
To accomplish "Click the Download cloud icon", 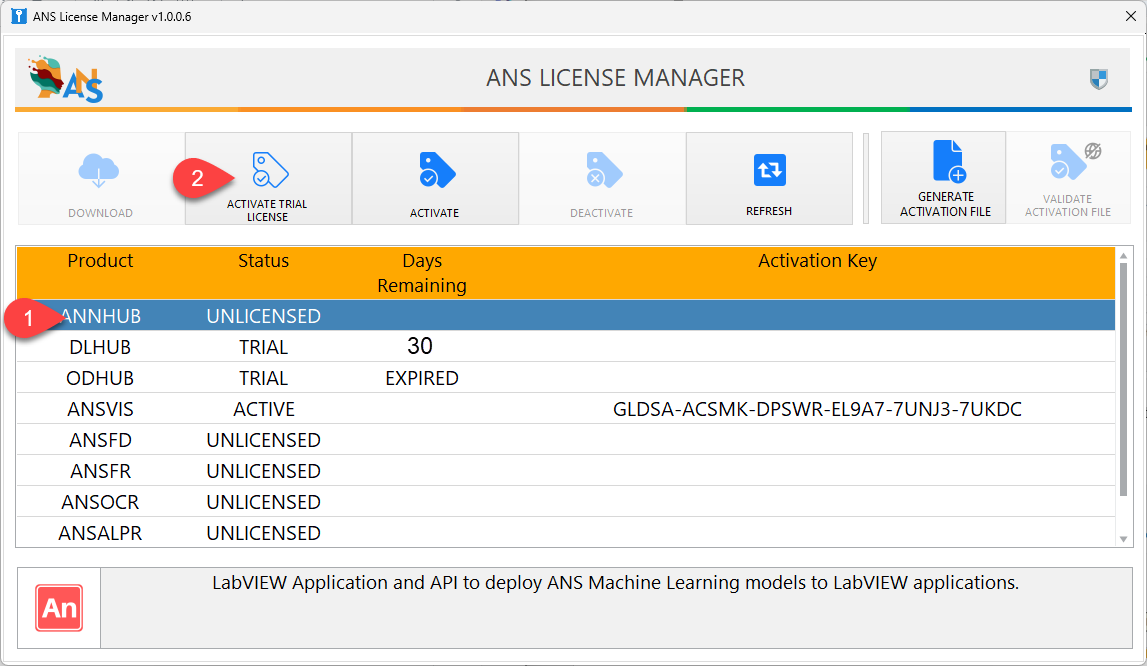I will pos(100,171).
